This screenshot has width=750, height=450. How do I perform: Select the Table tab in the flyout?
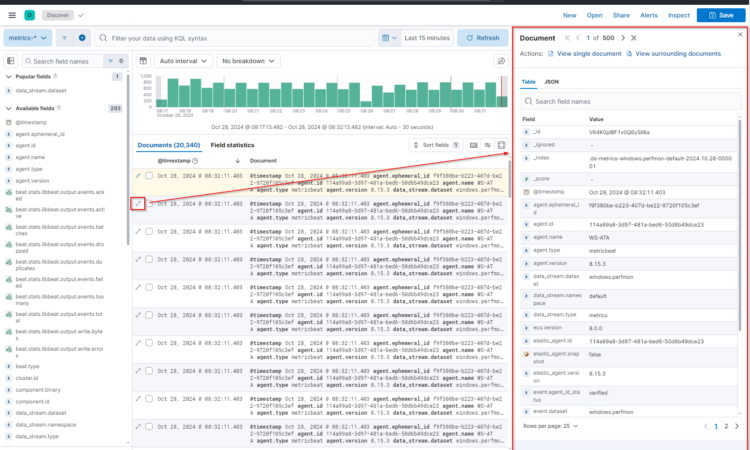click(528, 82)
